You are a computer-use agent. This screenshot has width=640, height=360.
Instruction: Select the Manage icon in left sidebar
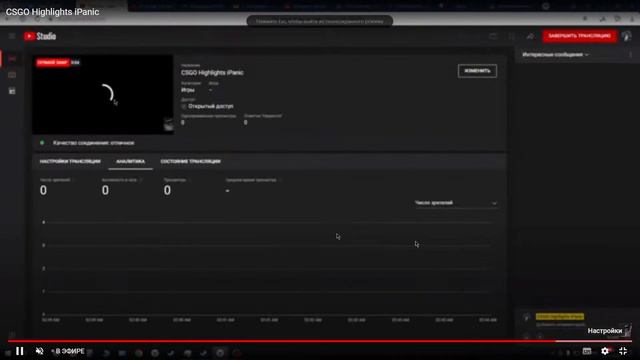pos(12,91)
